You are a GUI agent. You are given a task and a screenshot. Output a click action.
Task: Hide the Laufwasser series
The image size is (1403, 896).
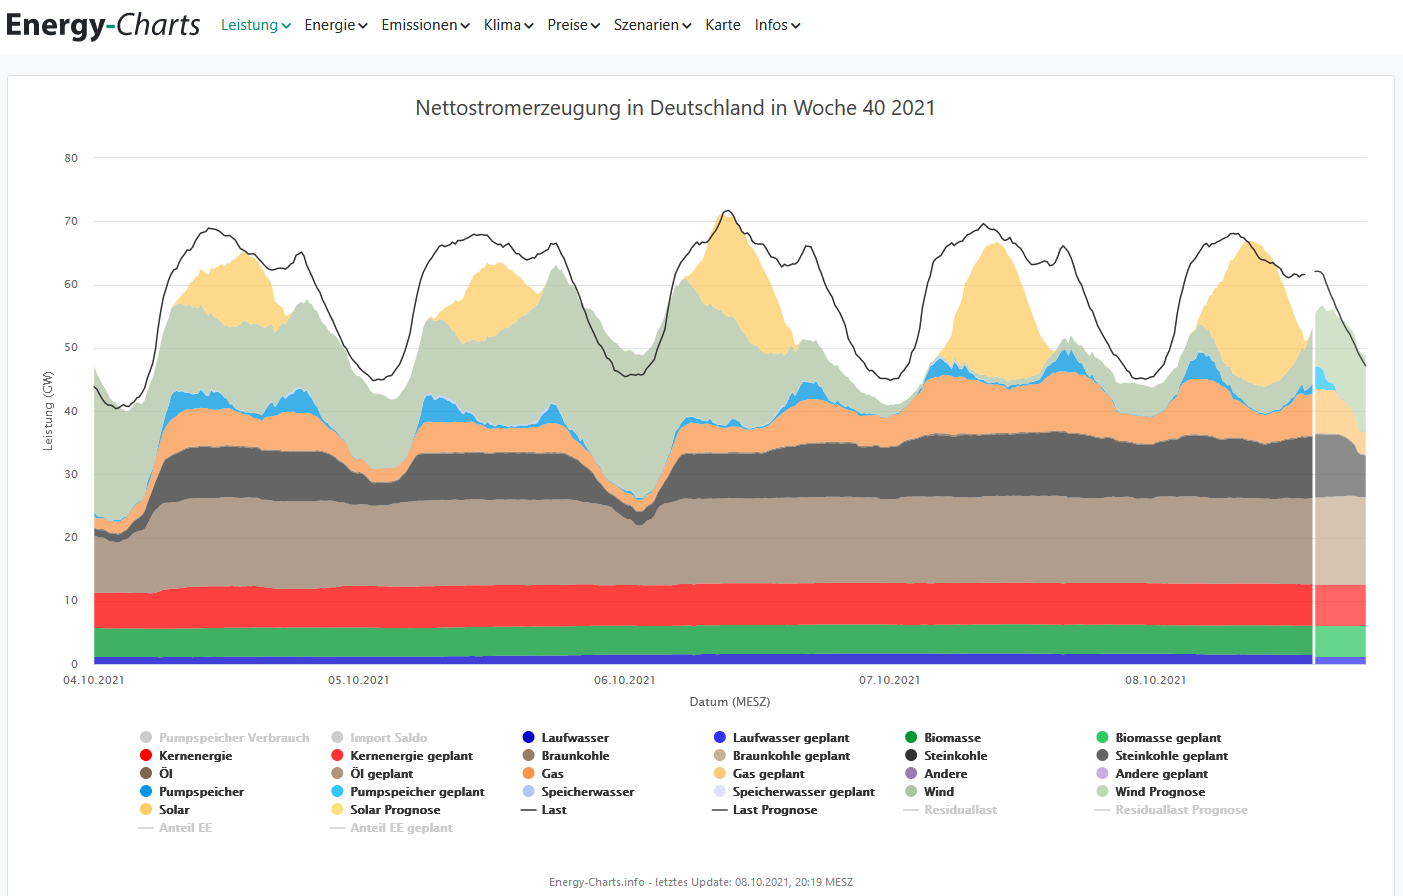pos(565,738)
